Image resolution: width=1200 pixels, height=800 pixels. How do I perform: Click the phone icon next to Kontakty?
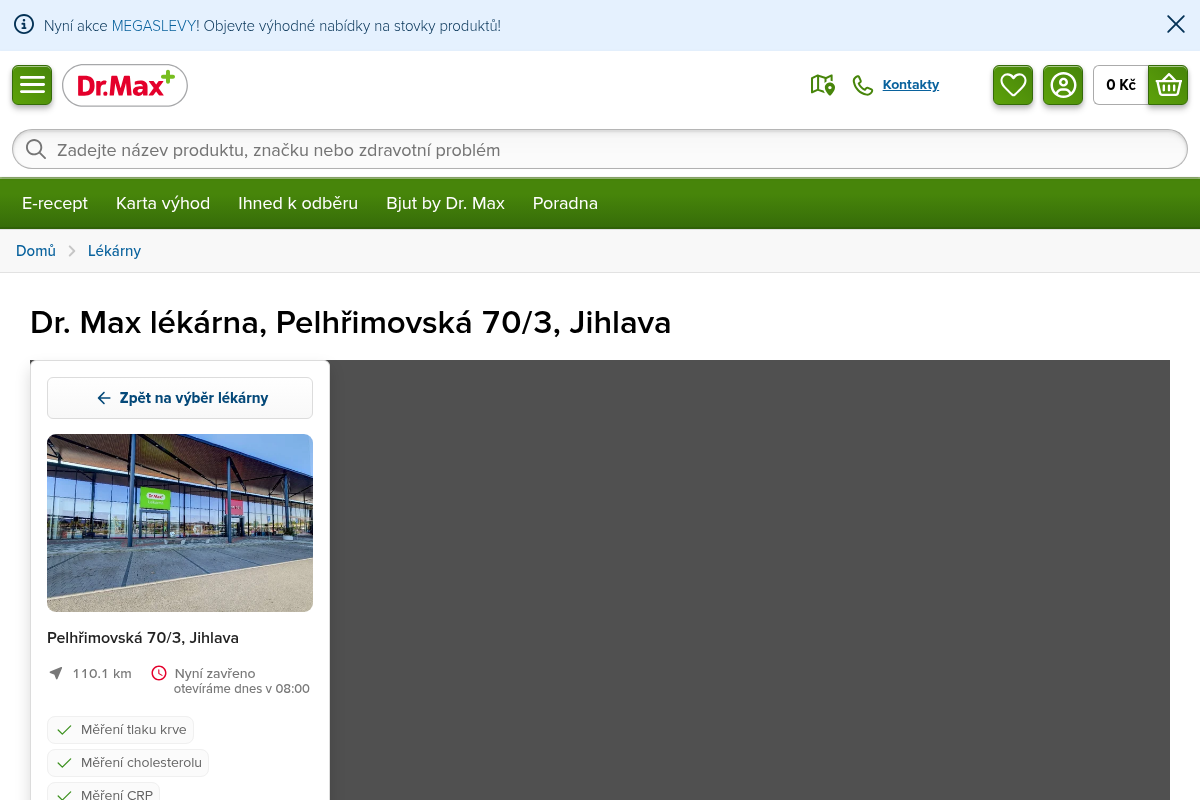pyautogui.click(x=863, y=85)
